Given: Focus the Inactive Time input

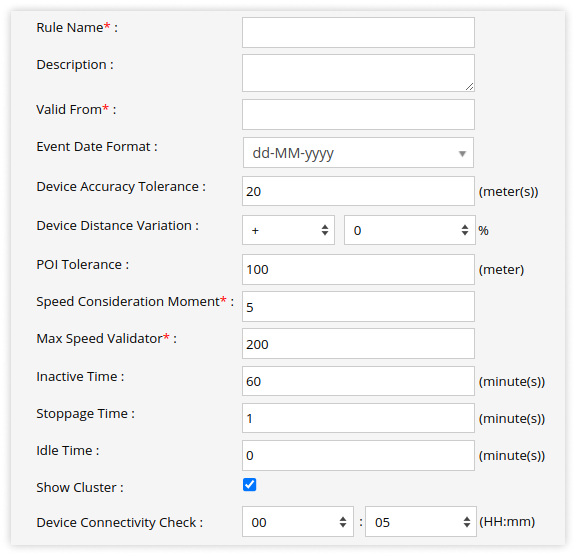Looking at the screenshot, I should point(358,381).
